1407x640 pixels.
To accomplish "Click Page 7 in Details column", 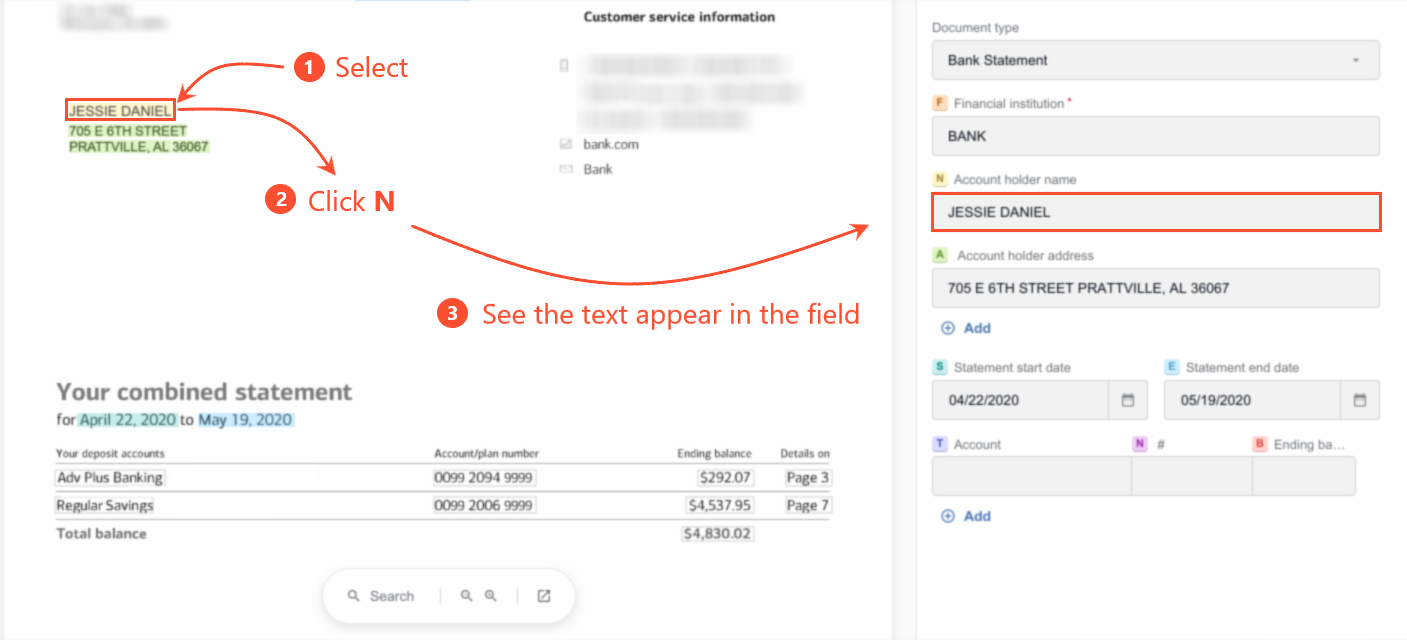I will point(807,506).
